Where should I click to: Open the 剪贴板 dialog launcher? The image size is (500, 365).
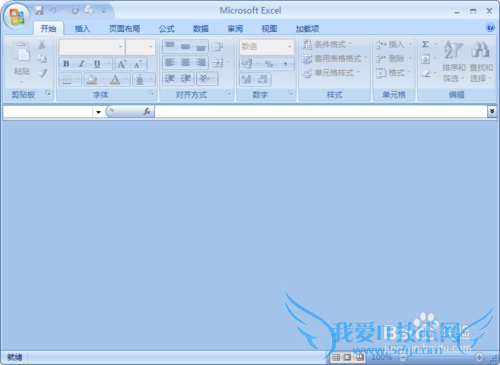pos(48,93)
